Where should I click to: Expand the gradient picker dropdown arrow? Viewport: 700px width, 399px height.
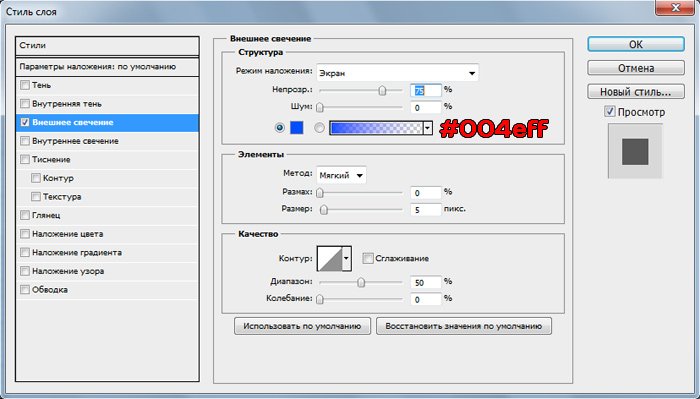pos(428,128)
